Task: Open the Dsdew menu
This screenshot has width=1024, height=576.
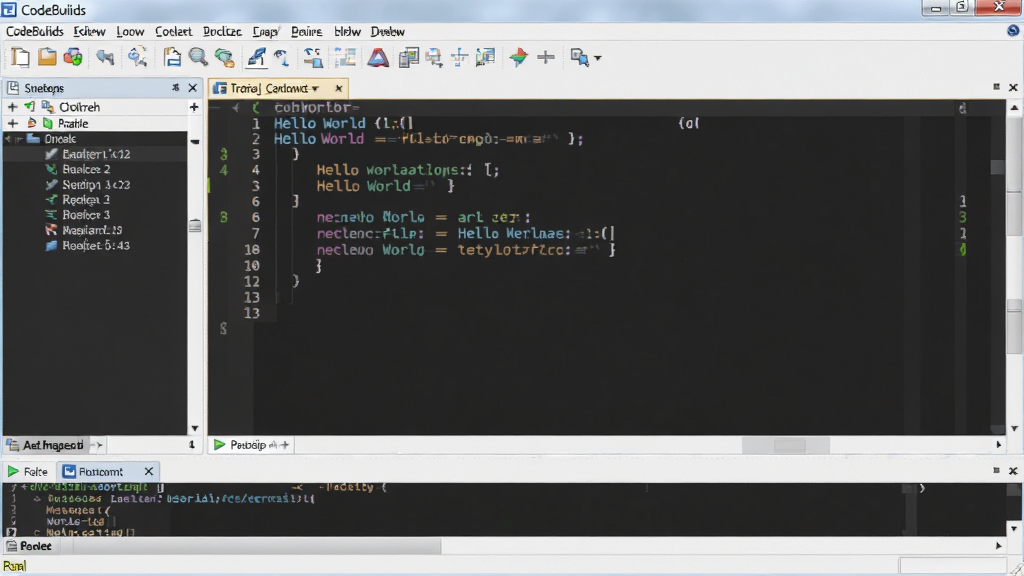Action: pos(387,31)
